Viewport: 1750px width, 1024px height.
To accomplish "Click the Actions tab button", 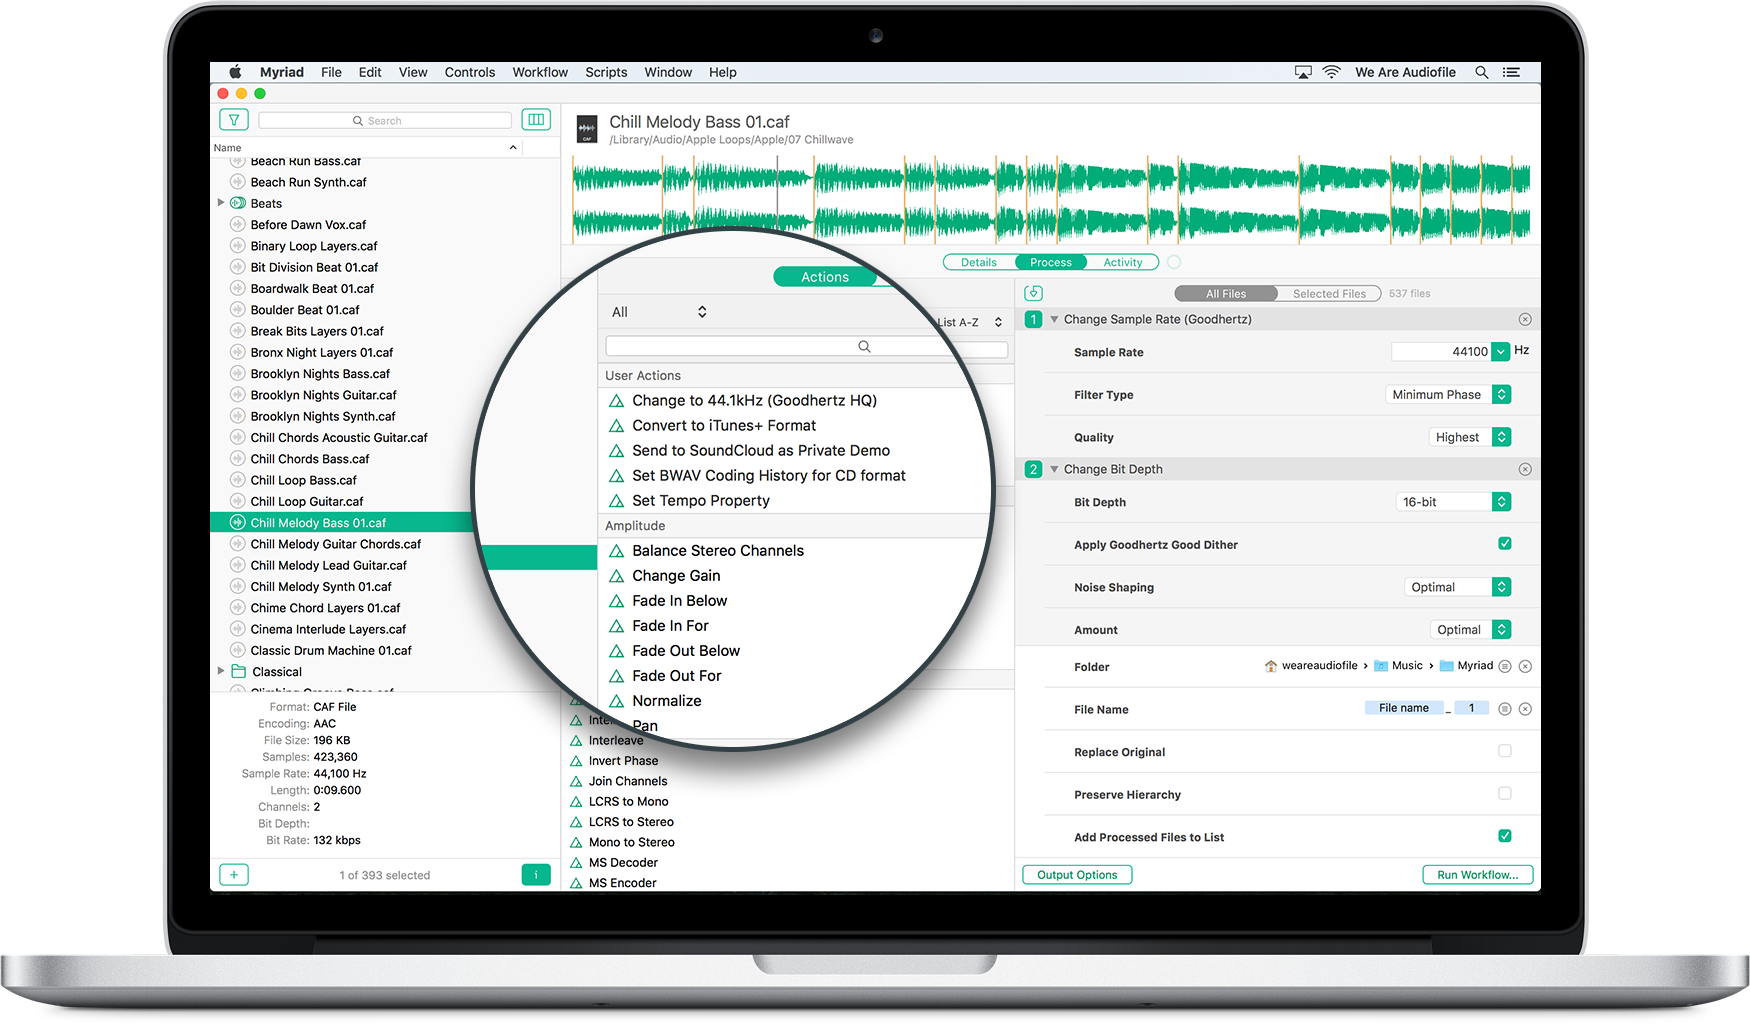I will click(x=825, y=277).
